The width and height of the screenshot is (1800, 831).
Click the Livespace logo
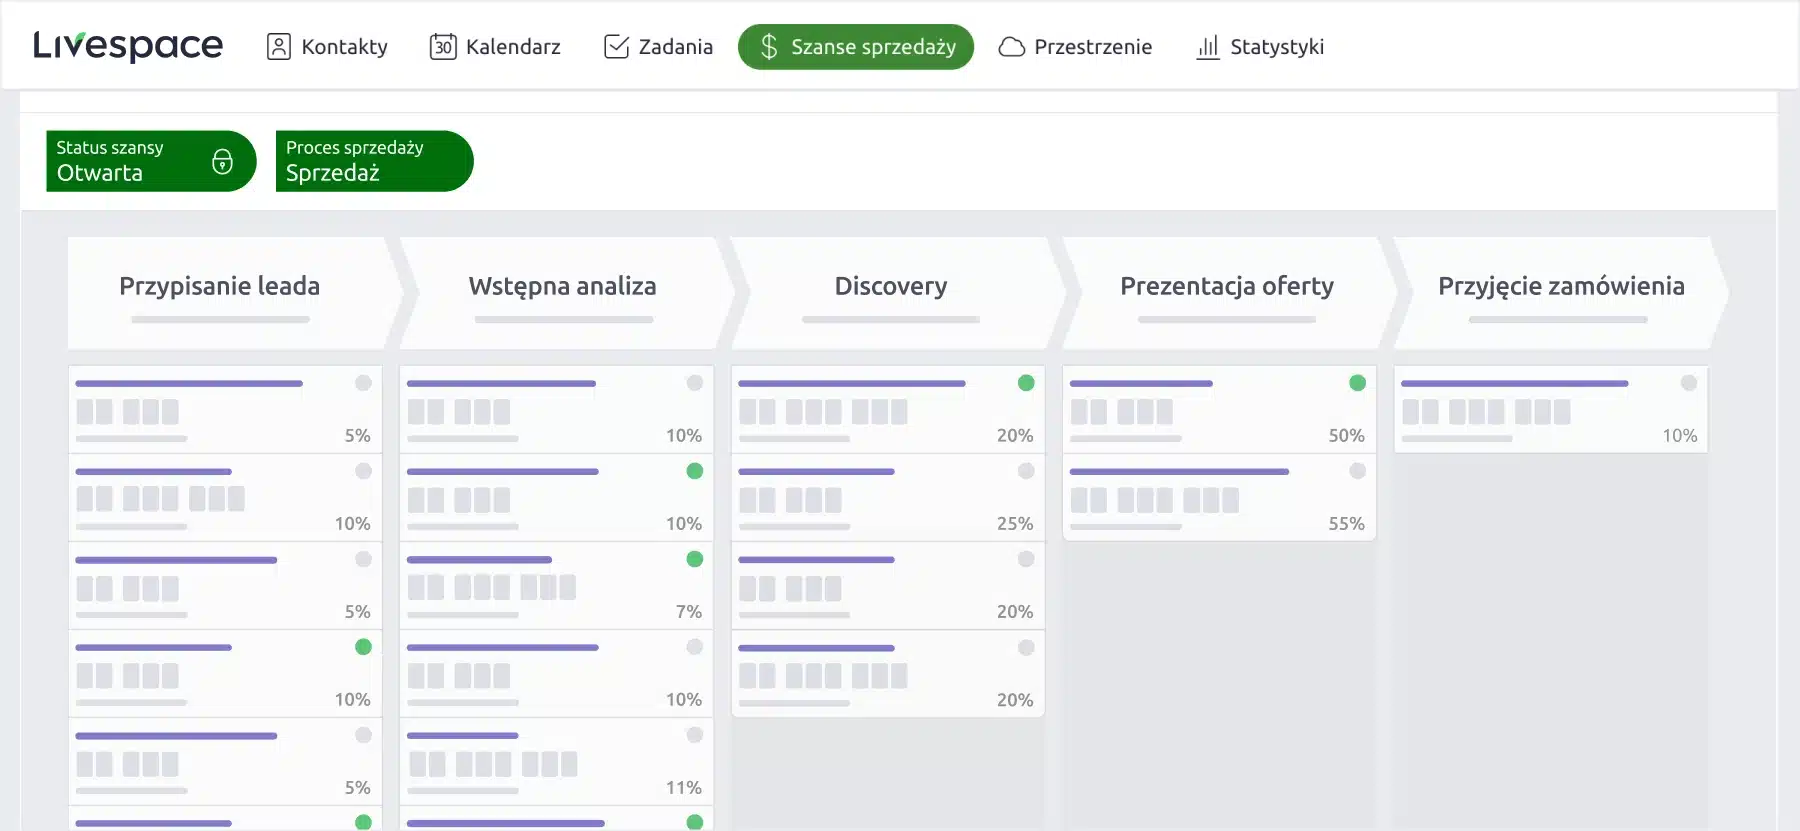(128, 46)
